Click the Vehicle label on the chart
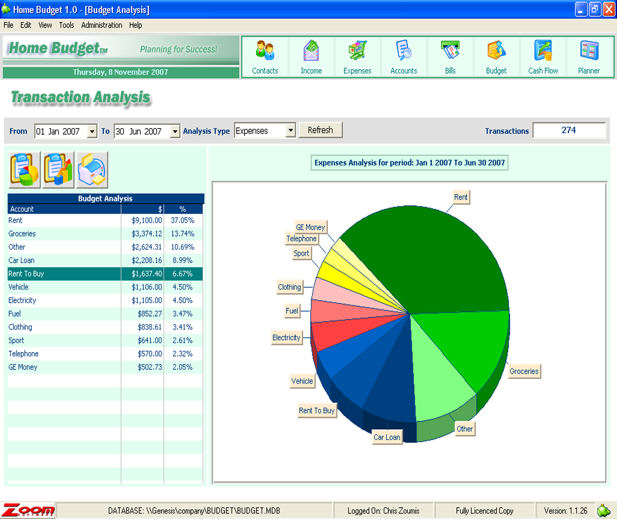The image size is (617, 519). (302, 381)
